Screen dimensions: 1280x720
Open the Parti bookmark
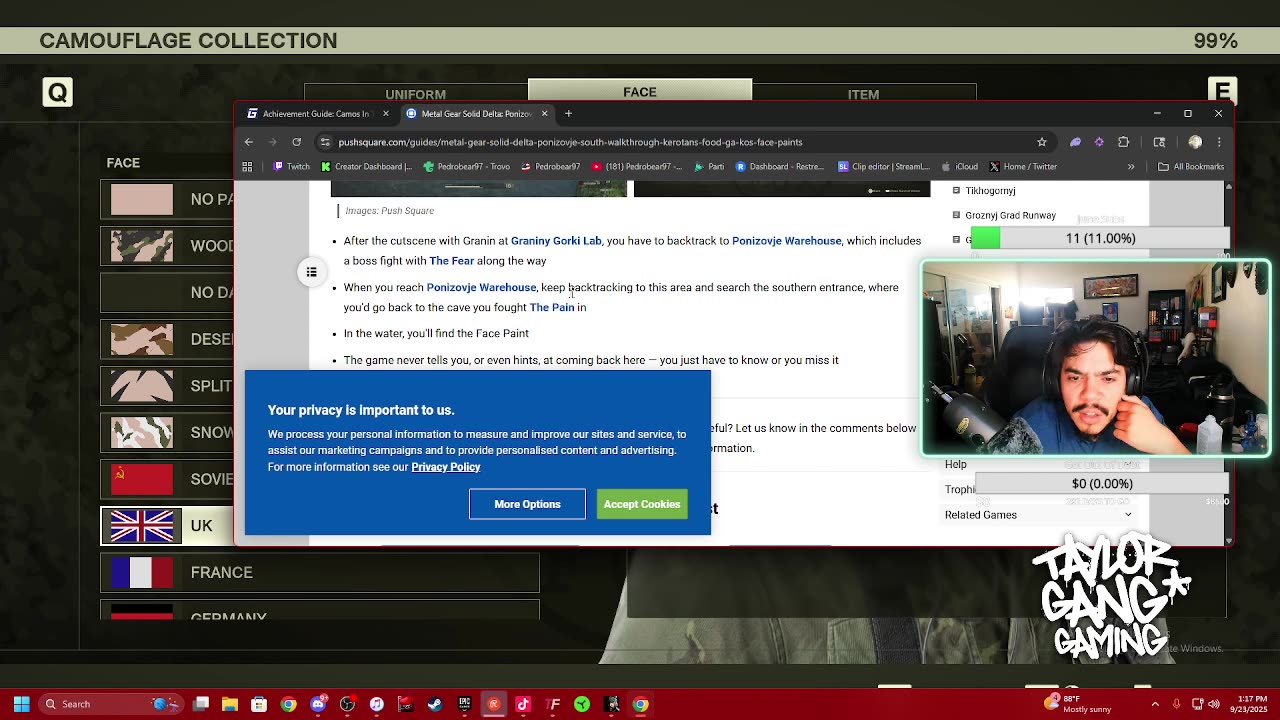tap(709, 167)
